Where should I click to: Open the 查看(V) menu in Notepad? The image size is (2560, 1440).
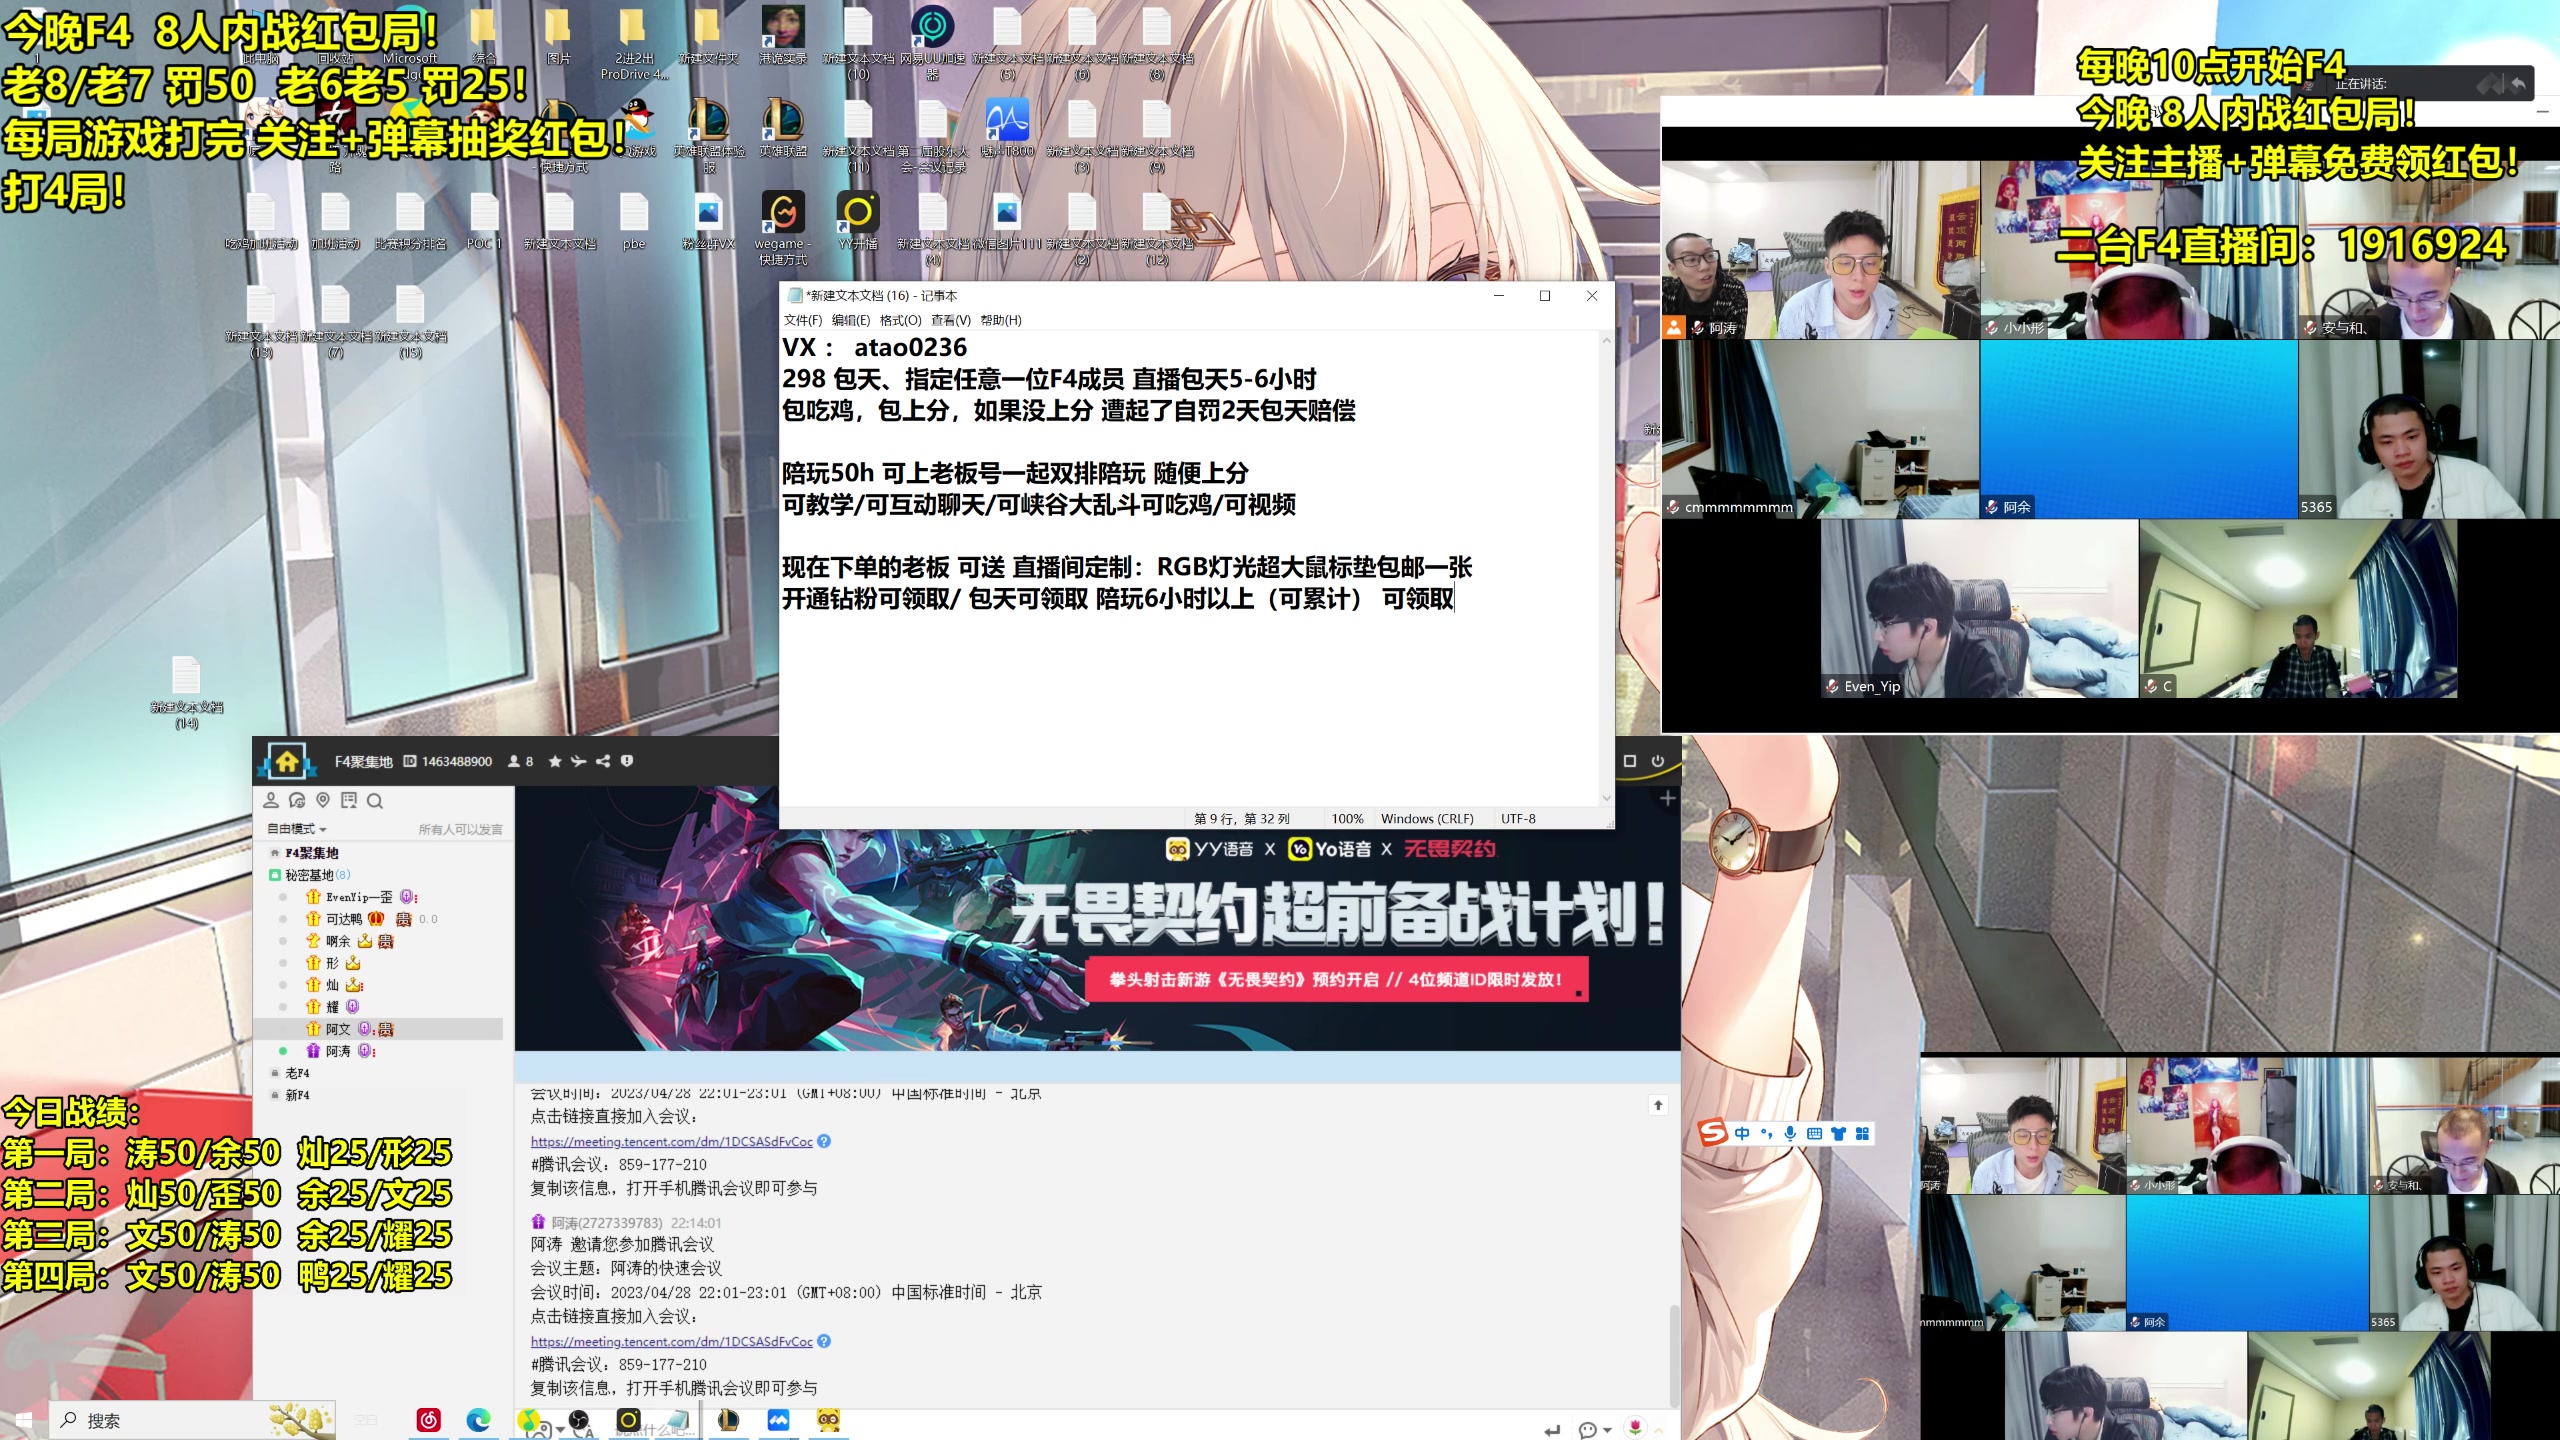pyautogui.click(x=951, y=320)
